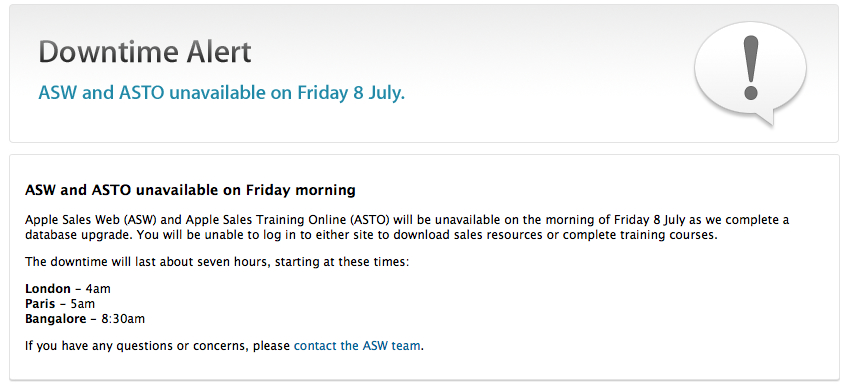Open the contact the ASW team link
Viewport: 848px width, 387px height.
point(357,345)
